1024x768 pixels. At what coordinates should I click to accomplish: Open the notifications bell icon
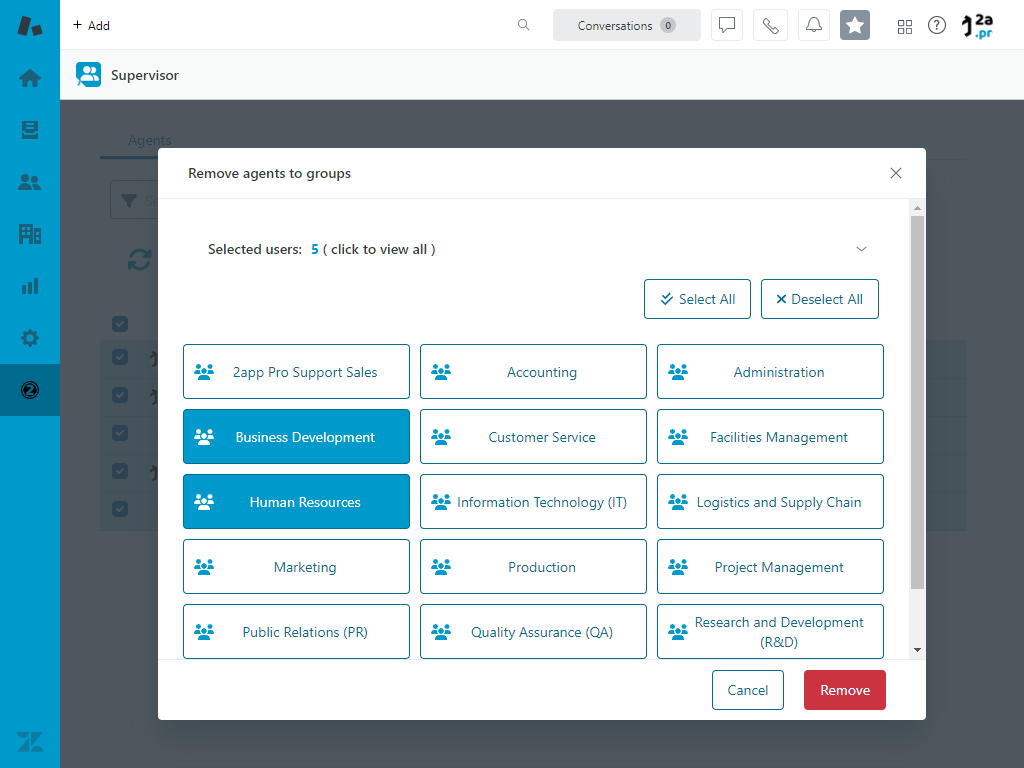tap(814, 26)
